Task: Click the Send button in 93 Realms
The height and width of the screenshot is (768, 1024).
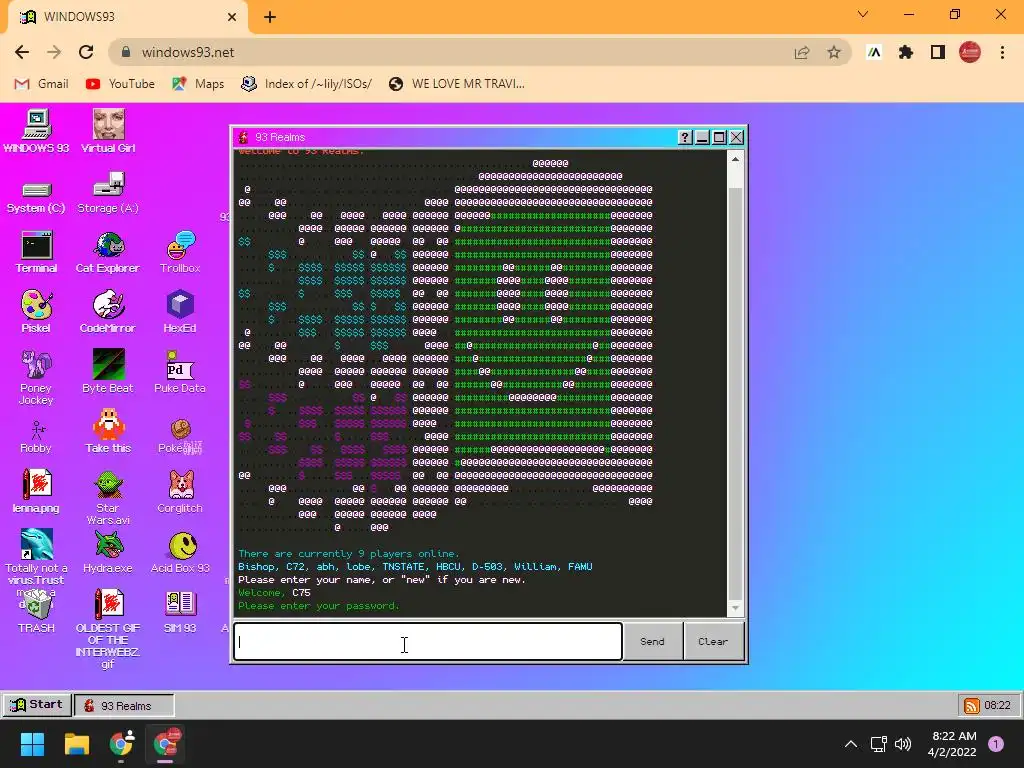Action: (x=652, y=642)
